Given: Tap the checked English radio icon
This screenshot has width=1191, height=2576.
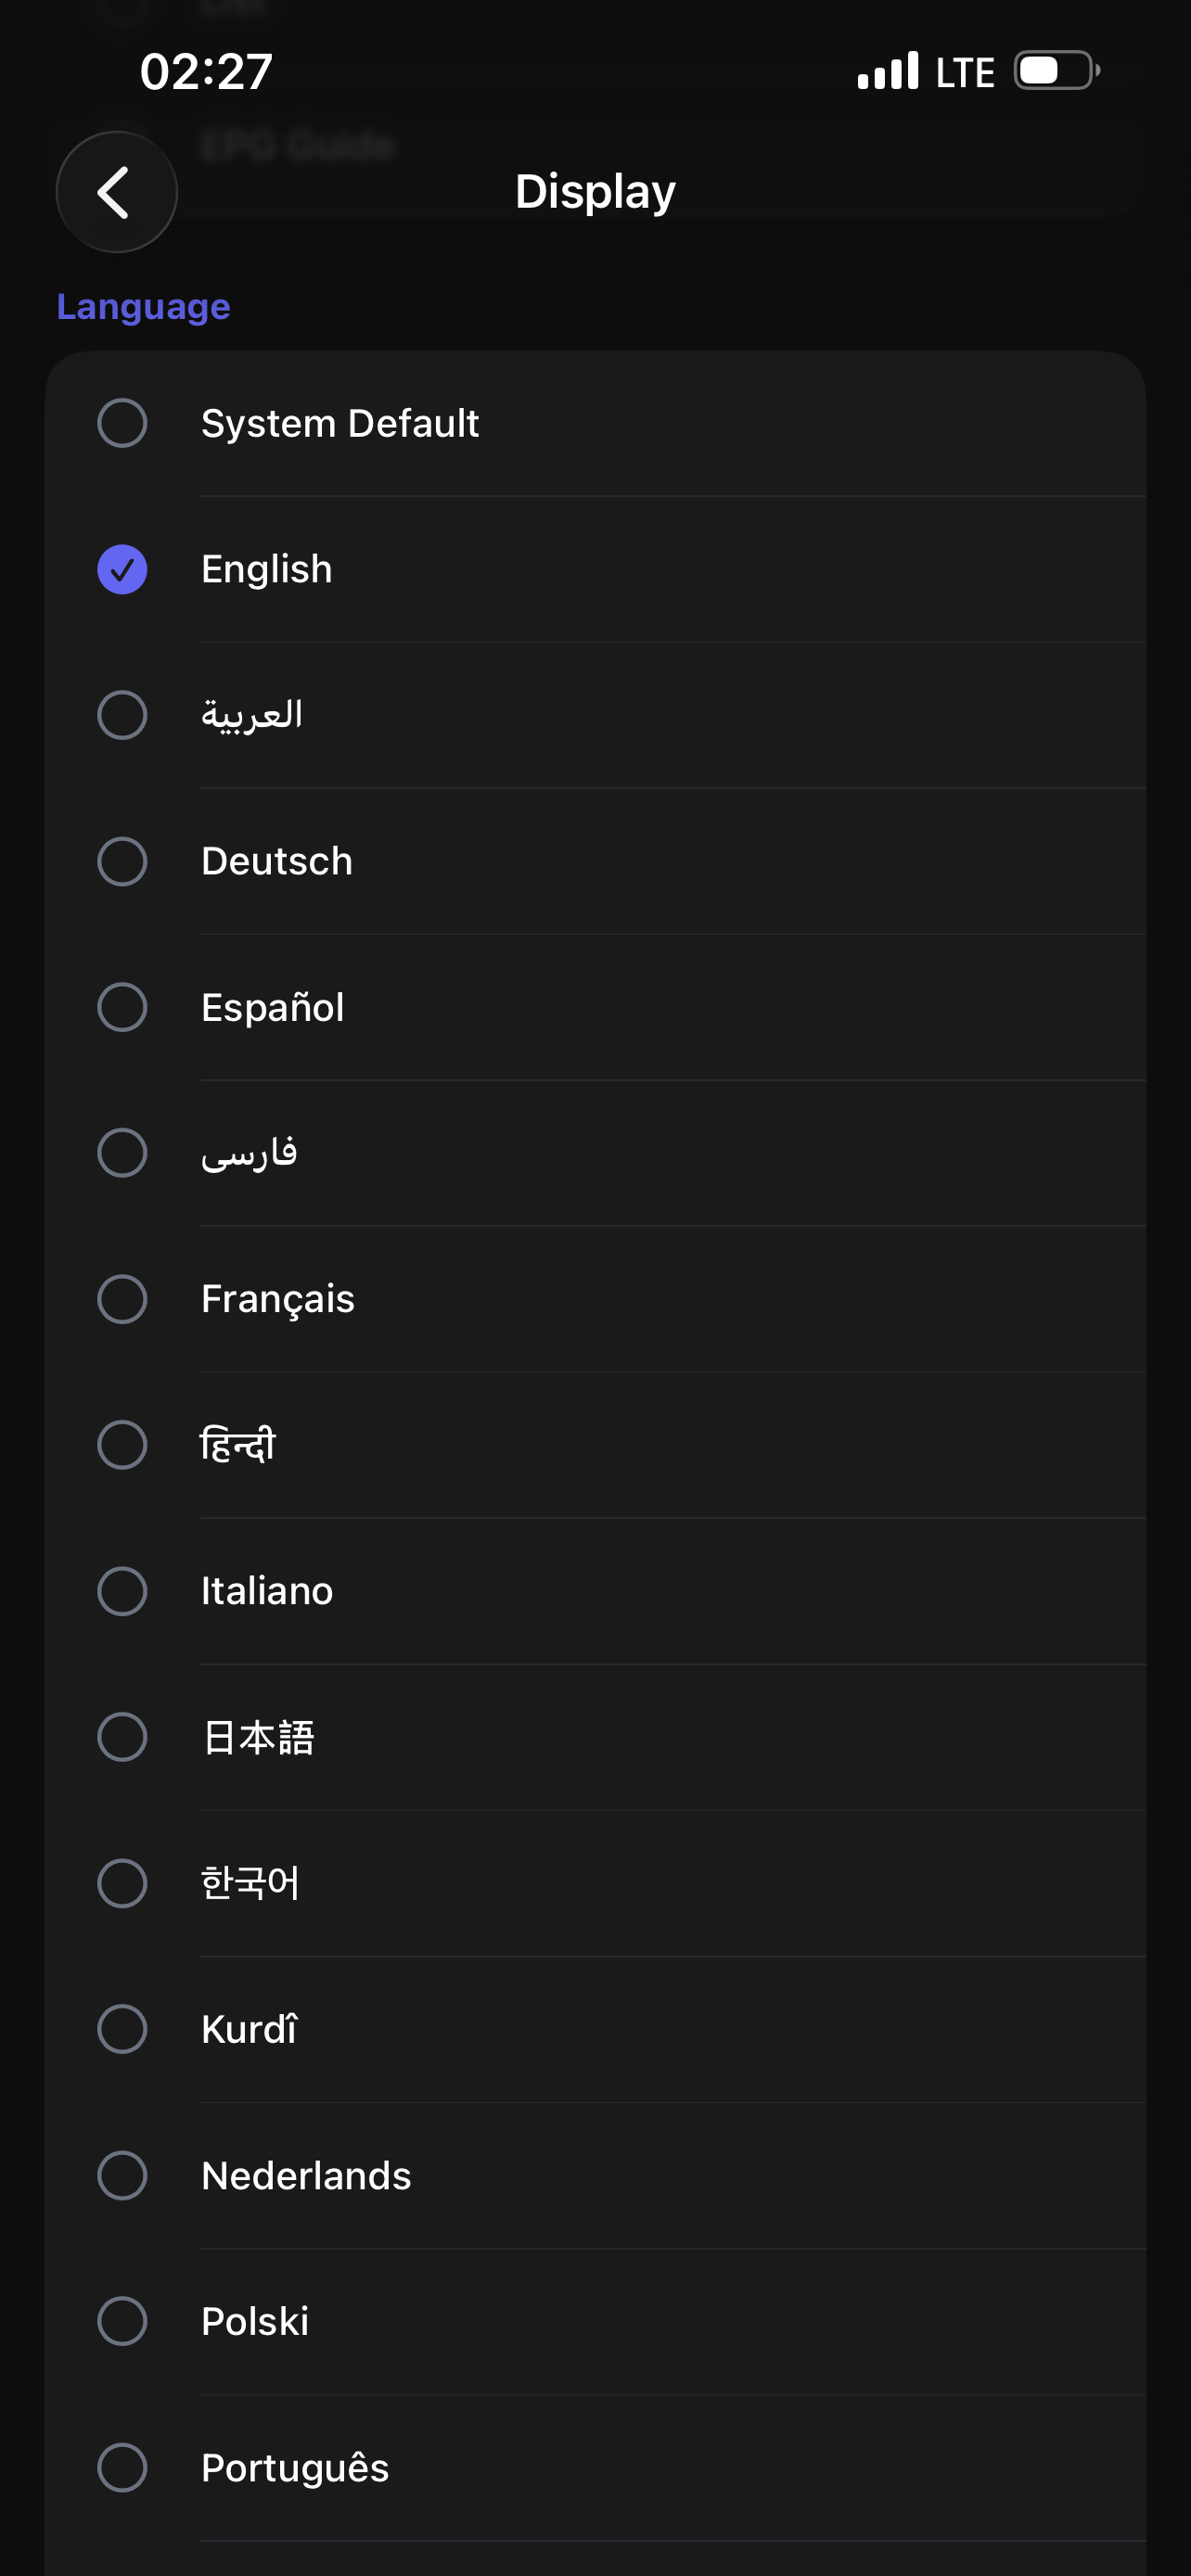Looking at the screenshot, I should [122, 569].
